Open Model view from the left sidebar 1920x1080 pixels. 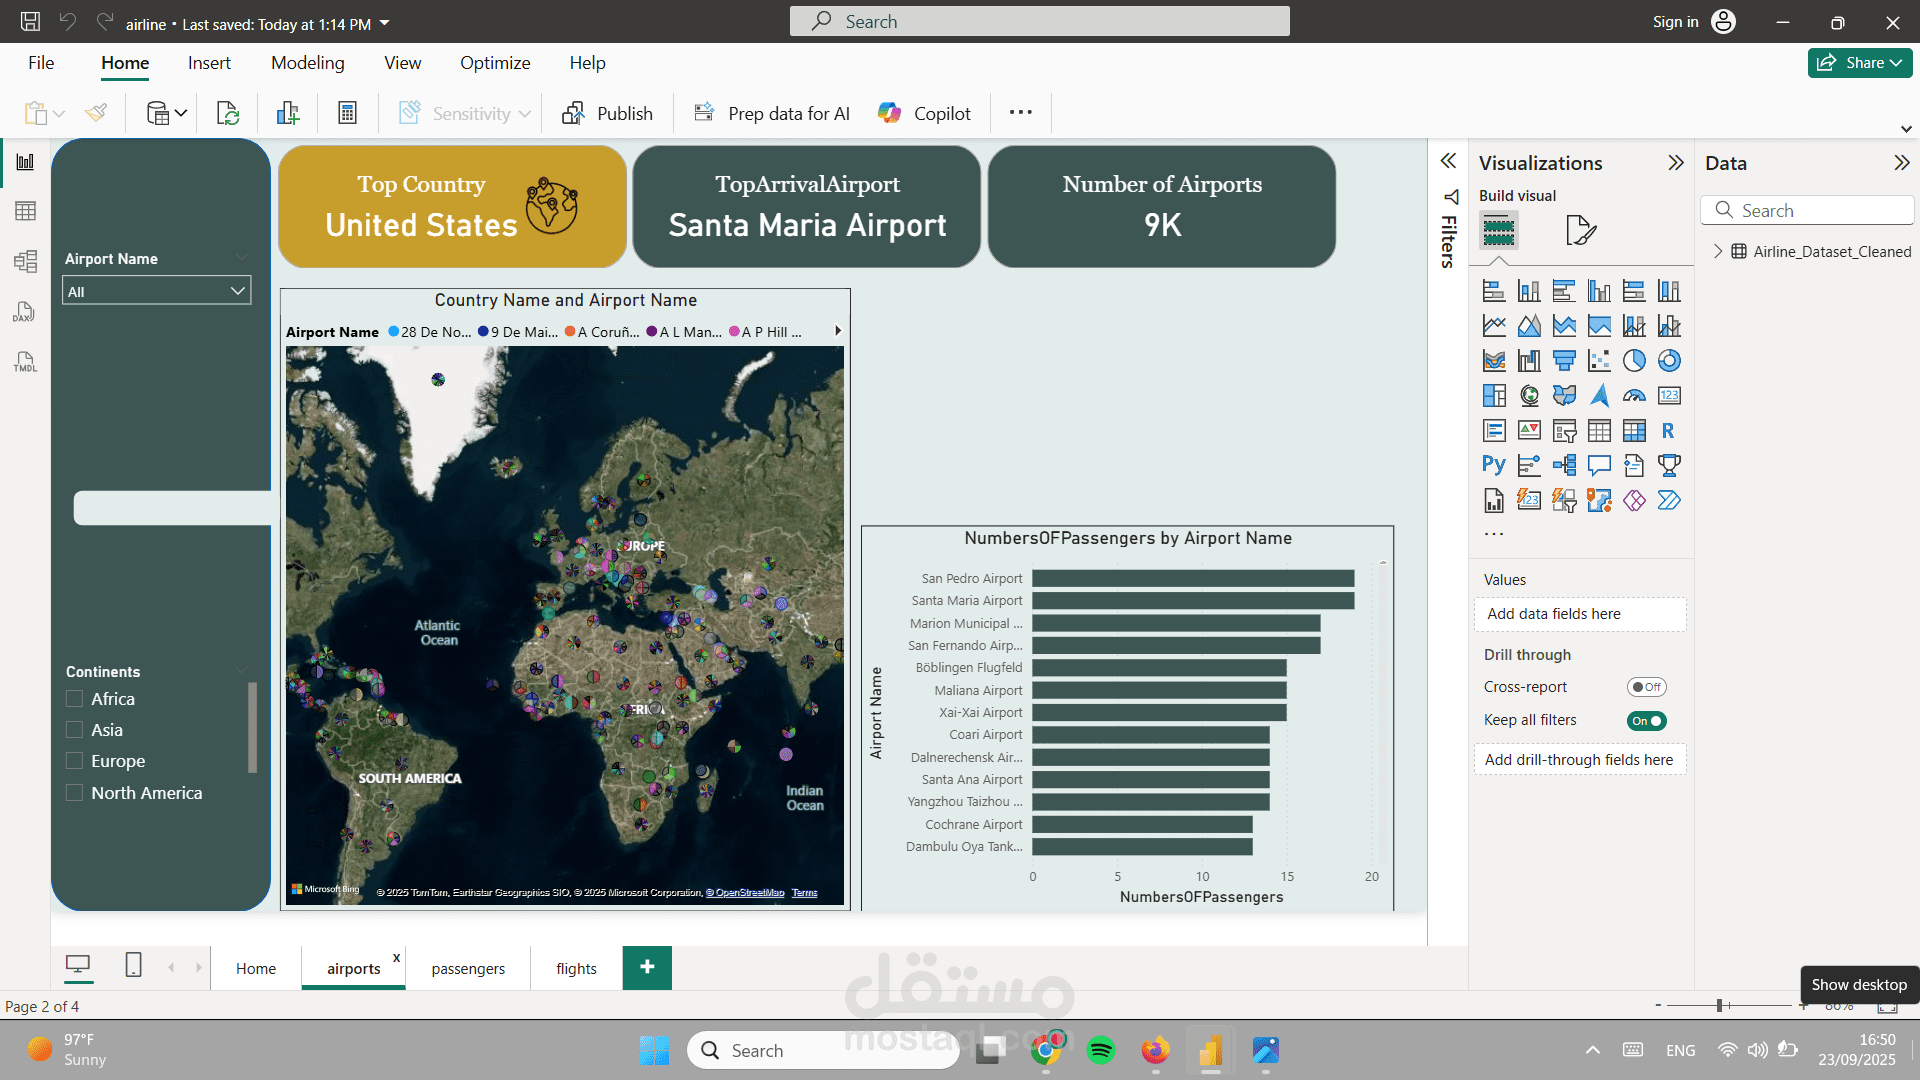pyautogui.click(x=26, y=261)
